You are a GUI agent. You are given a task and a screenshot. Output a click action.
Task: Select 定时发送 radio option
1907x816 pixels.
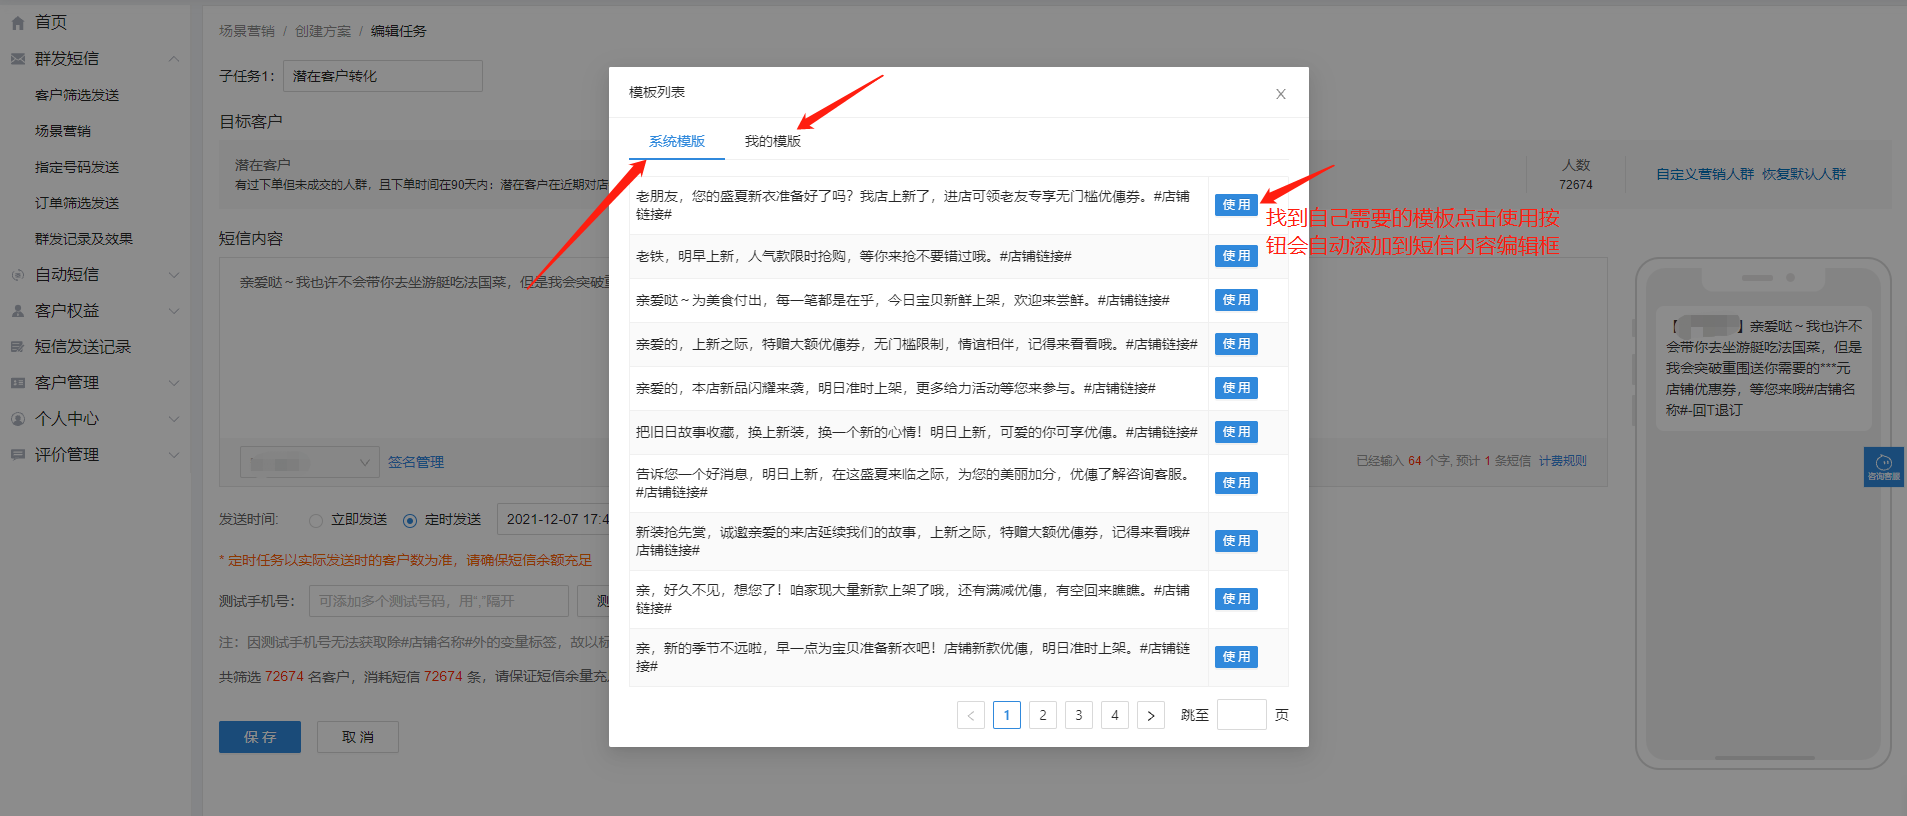coord(410,520)
